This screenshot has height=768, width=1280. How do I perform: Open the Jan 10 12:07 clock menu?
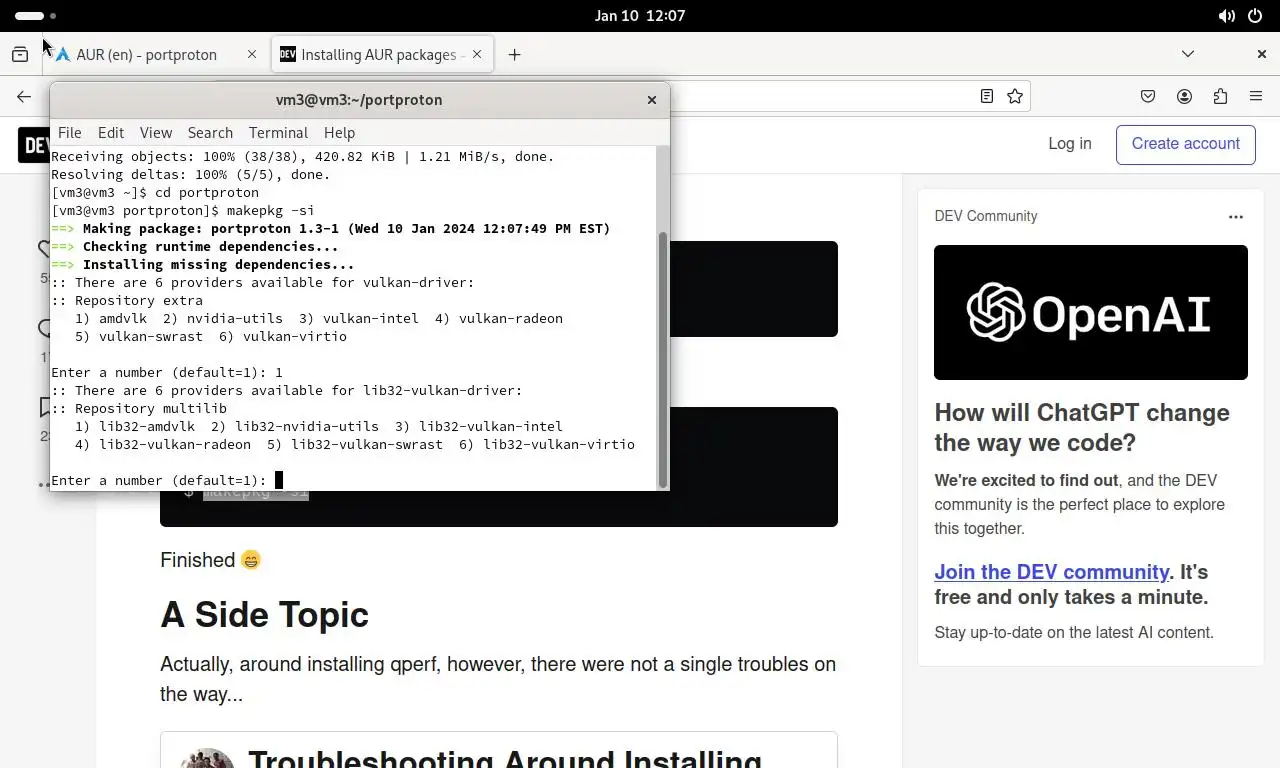pos(640,16)
